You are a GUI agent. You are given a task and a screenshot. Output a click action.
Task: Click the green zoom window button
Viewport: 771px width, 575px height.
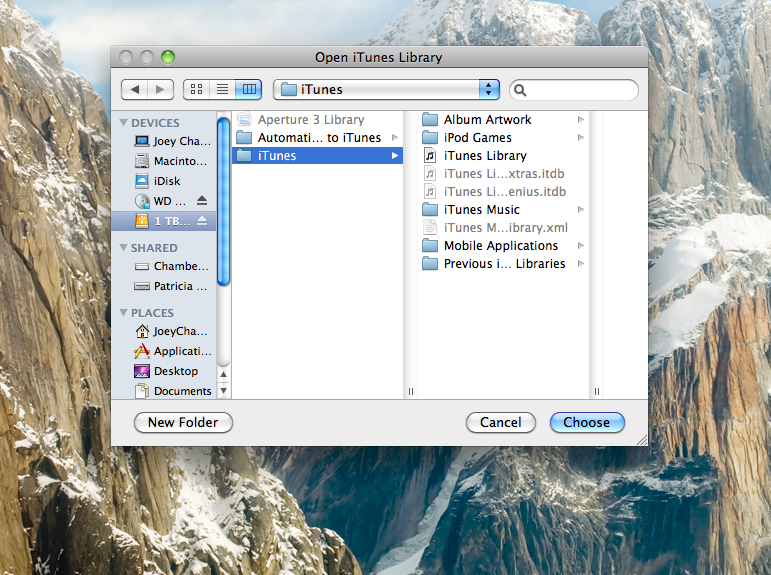[168, 57]
